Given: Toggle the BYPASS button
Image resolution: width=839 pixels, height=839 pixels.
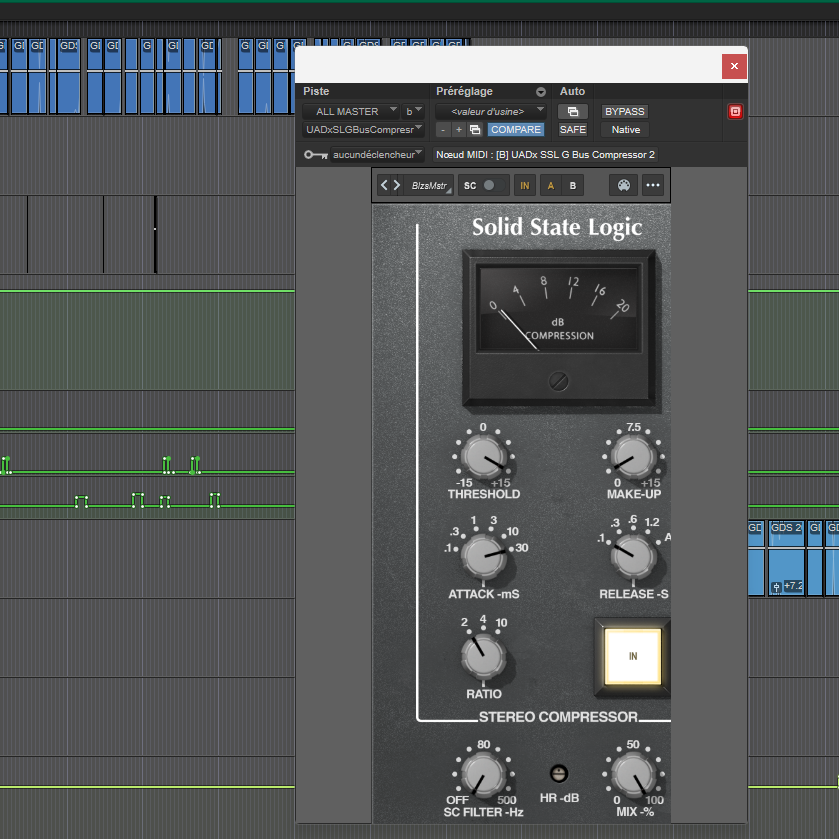Looking at the screenshot, I should (x=624, y=111).
